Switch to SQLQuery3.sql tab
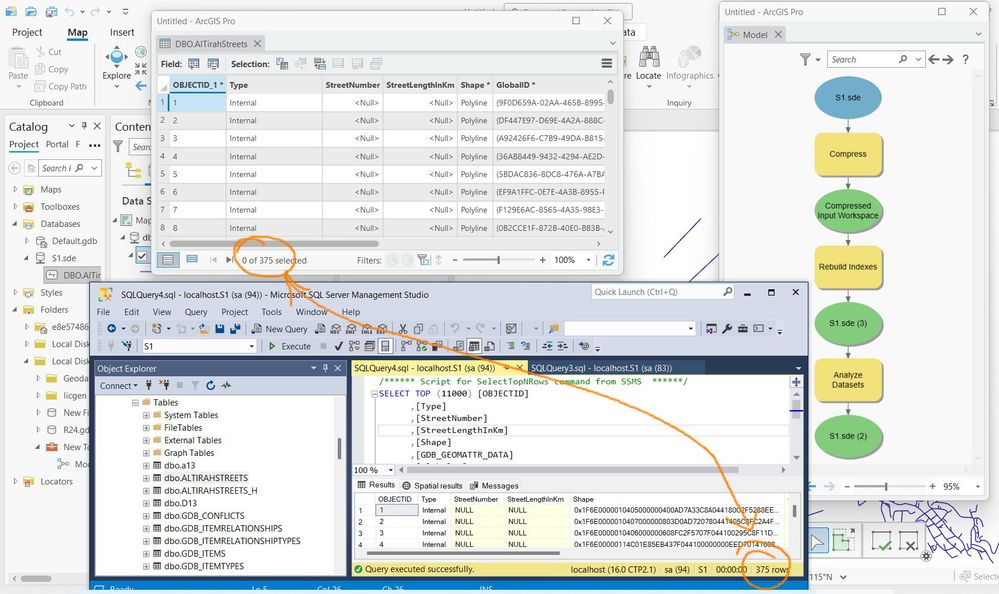This screenshot has width=999, height=594. coord(601,368)
